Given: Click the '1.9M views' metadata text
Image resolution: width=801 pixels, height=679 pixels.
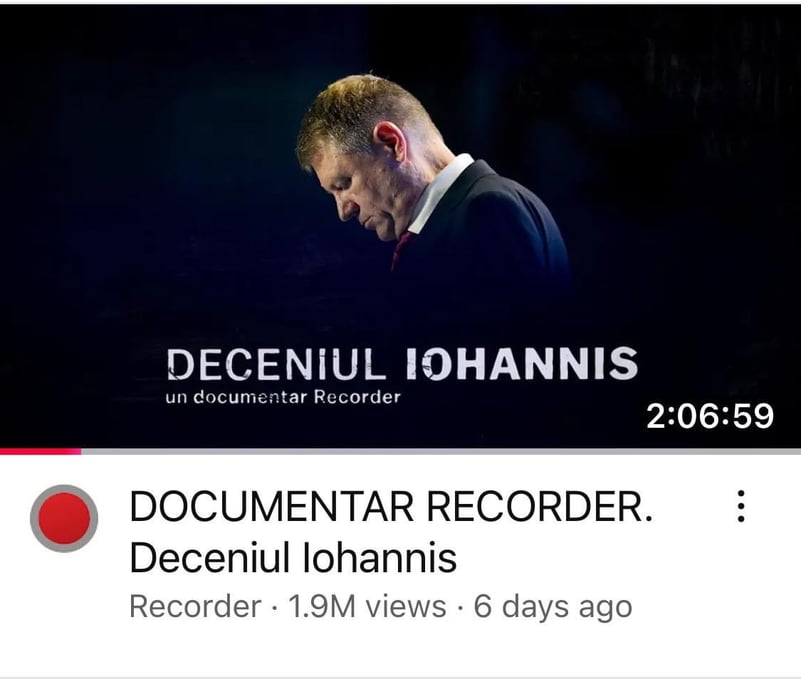Looking at the screenshot, I should click(x=367, y=606).
